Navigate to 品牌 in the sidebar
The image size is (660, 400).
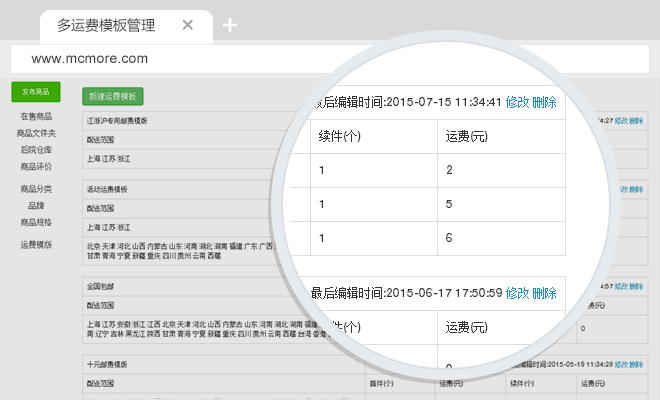pyautogui.click(x=36, y=205)
